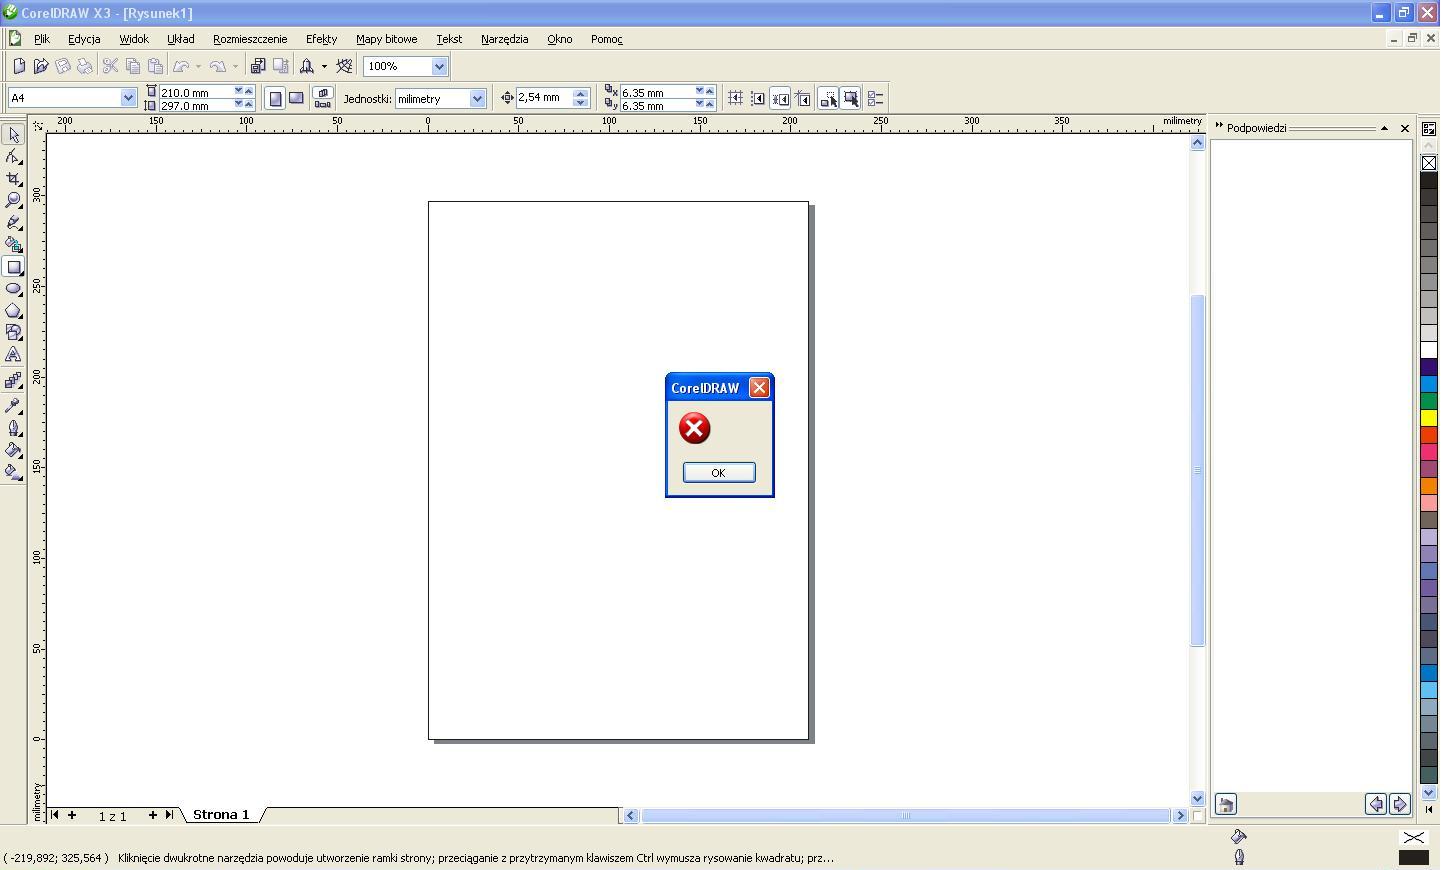This screenshot has width=1441, height=870.
Task: Select the Ellipse tool in toolbox
Action: pyautogui.click(x=14, y=289)
